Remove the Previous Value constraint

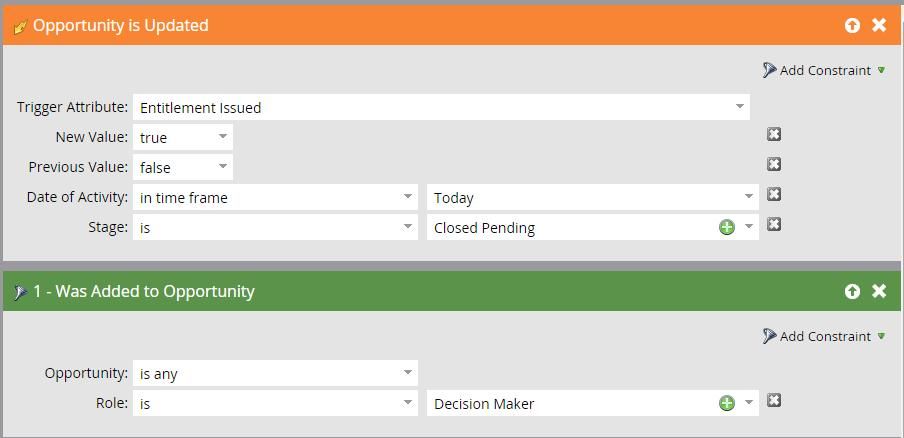click(774, 165)
